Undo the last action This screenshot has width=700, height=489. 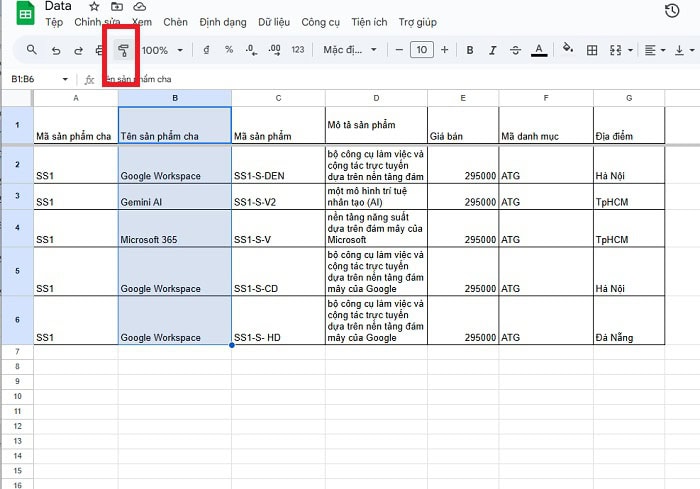tap(56, 50)
